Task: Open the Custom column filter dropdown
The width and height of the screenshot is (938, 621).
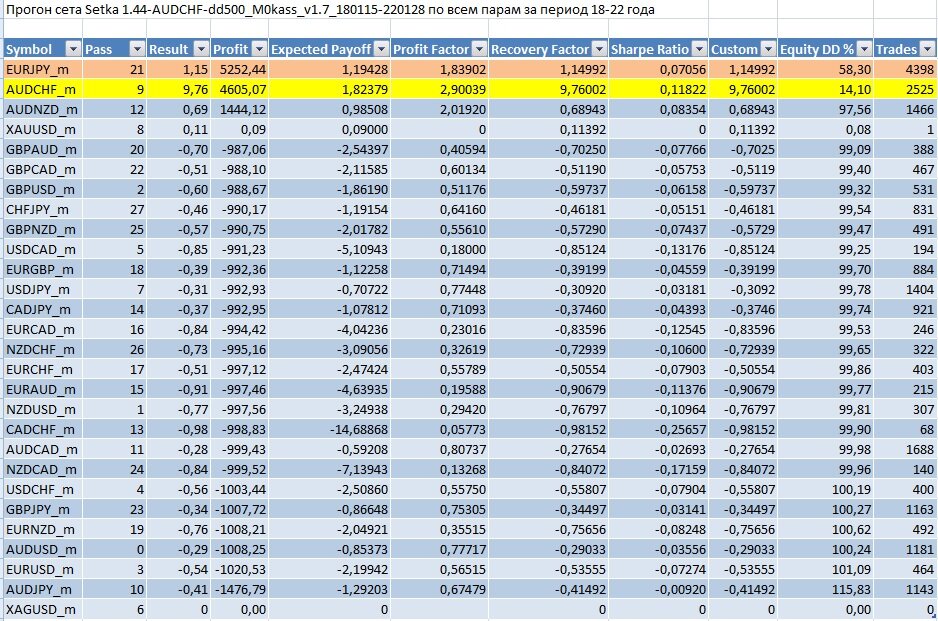Action: click(x=769, y=49)
